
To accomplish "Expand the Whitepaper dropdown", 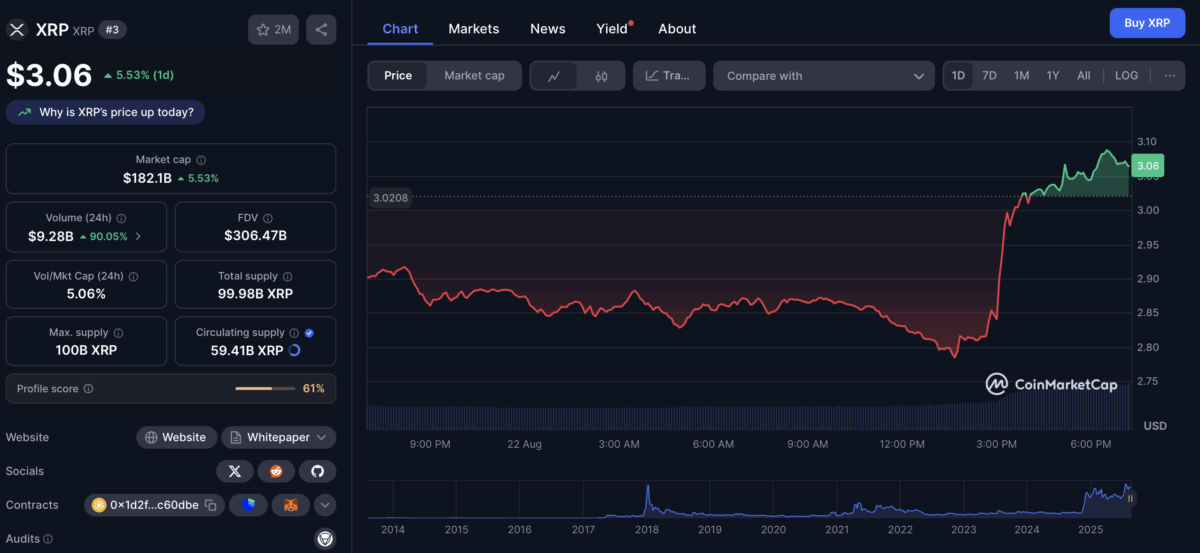I will pyautogui.click(x=279, y=437).
